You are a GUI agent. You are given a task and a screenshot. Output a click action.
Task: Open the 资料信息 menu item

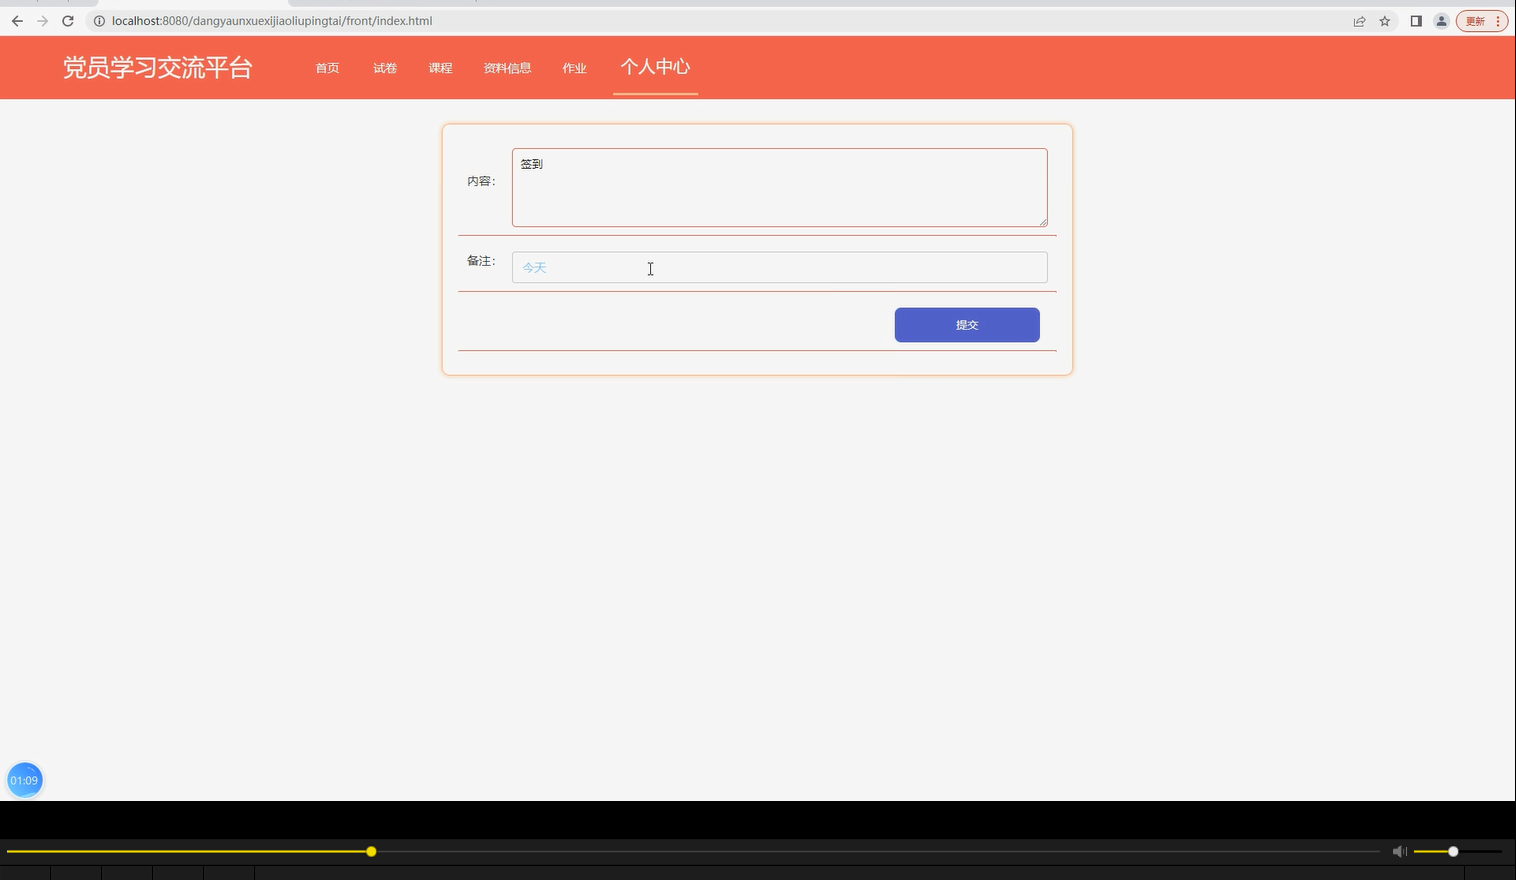(508, 68)
